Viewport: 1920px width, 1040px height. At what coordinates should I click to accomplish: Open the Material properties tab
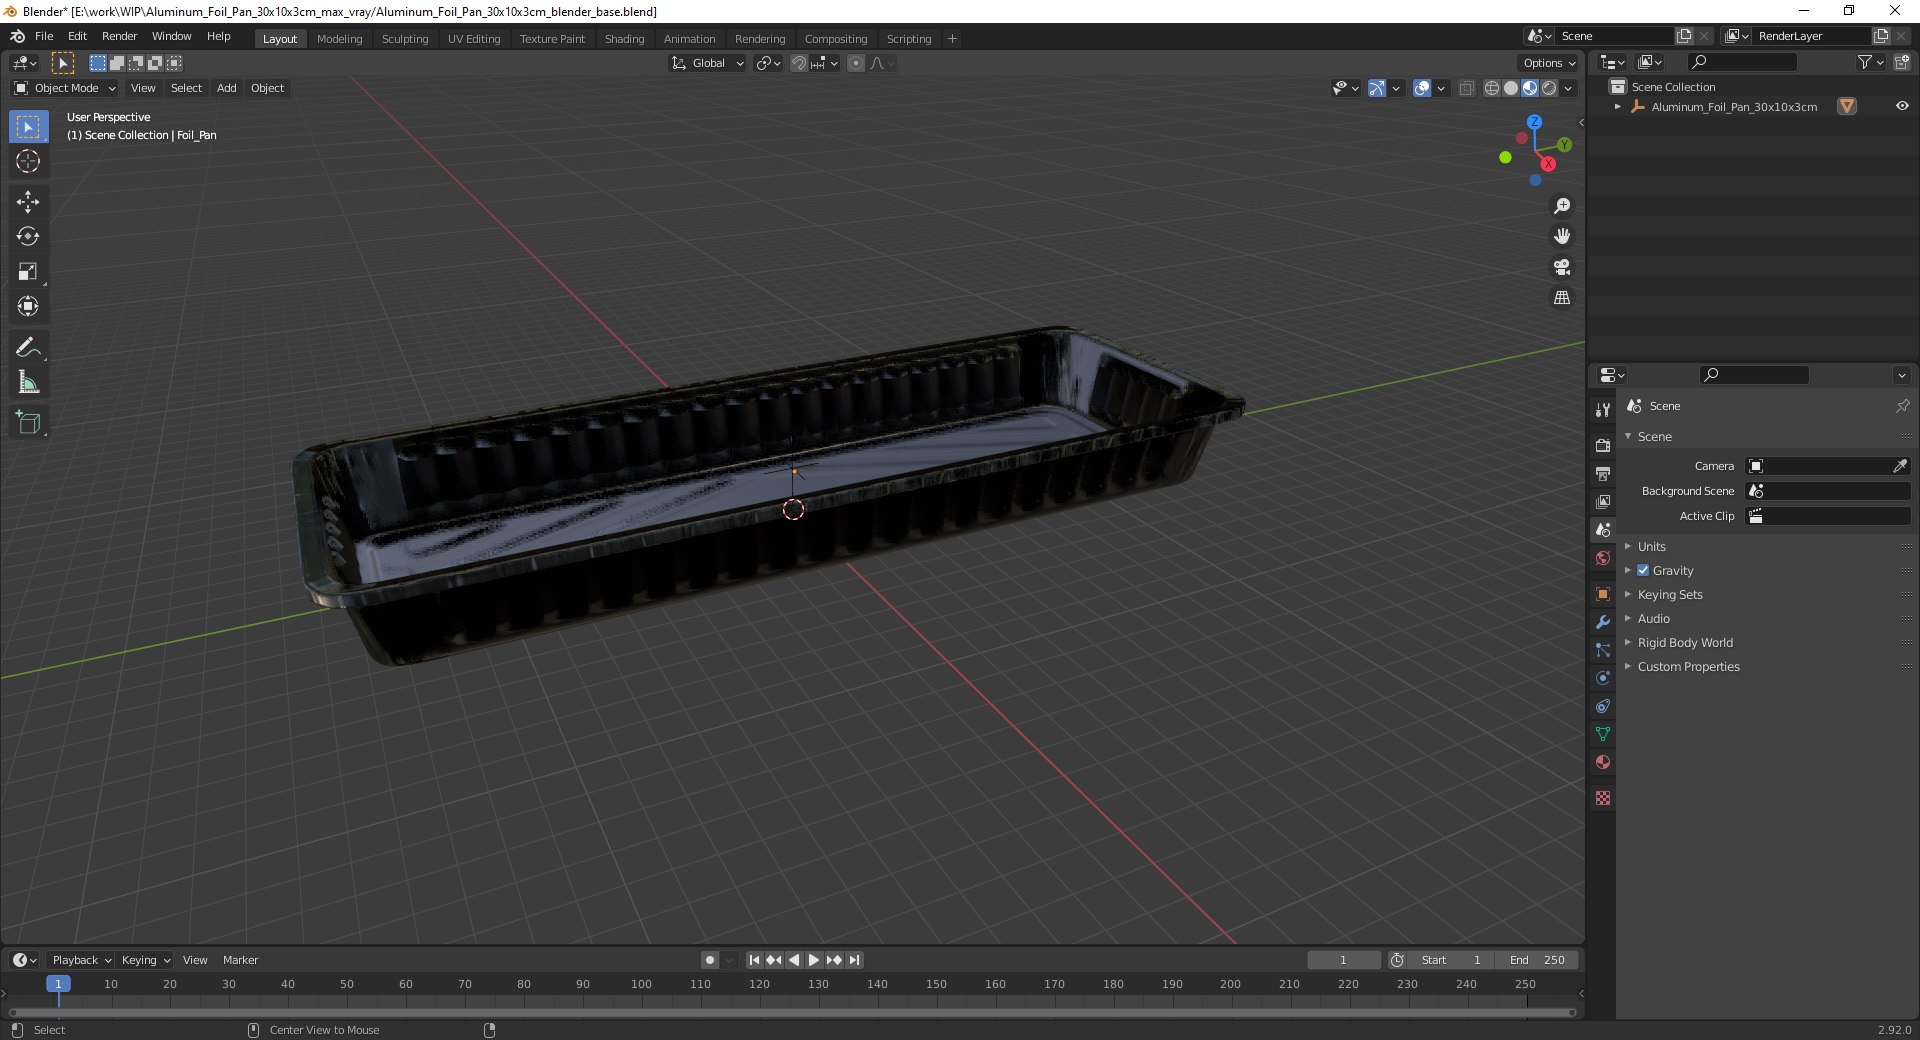click(x=1603, y=762)
